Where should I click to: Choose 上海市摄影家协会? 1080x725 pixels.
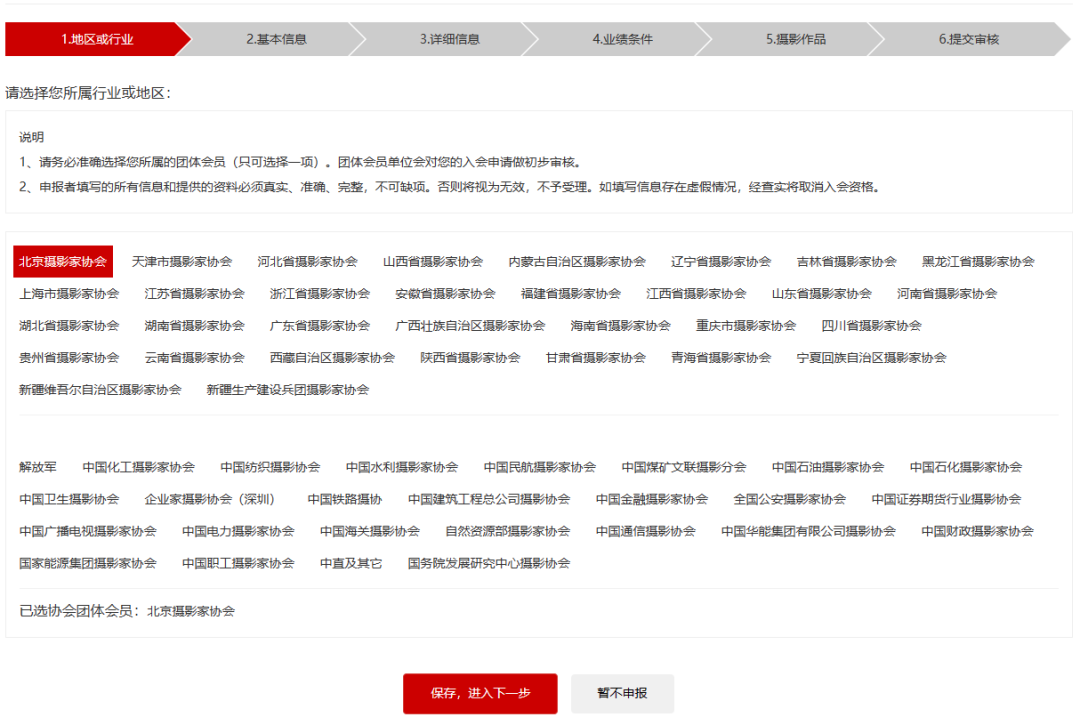[69, 294]
